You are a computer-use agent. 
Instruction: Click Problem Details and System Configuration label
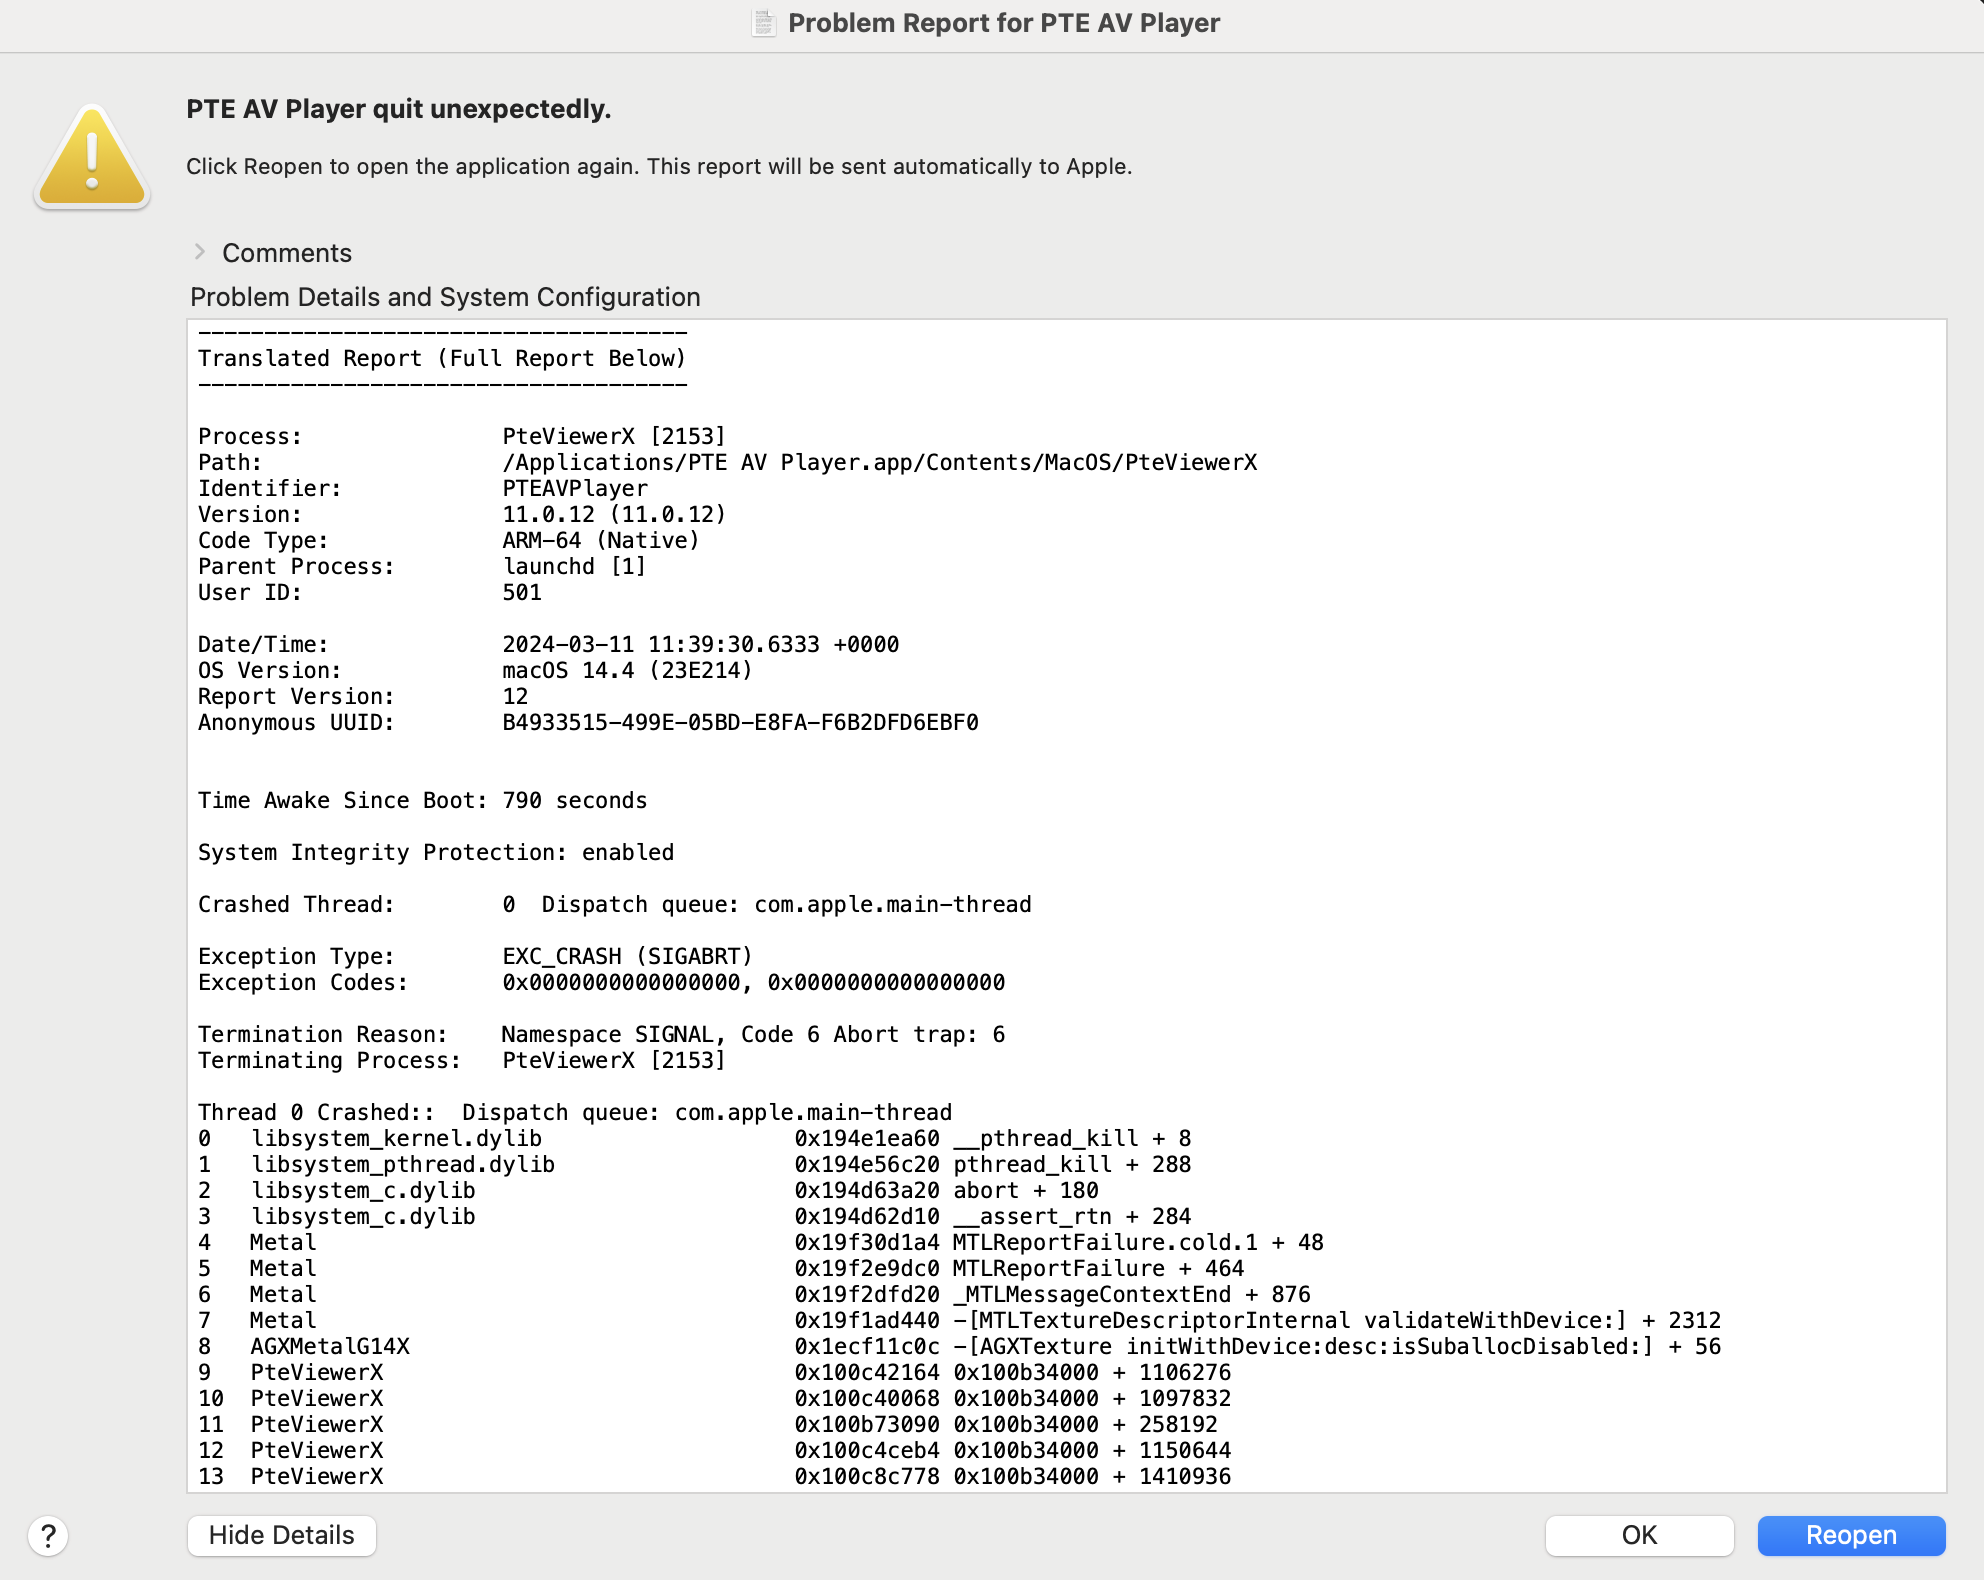pos(445,297)
